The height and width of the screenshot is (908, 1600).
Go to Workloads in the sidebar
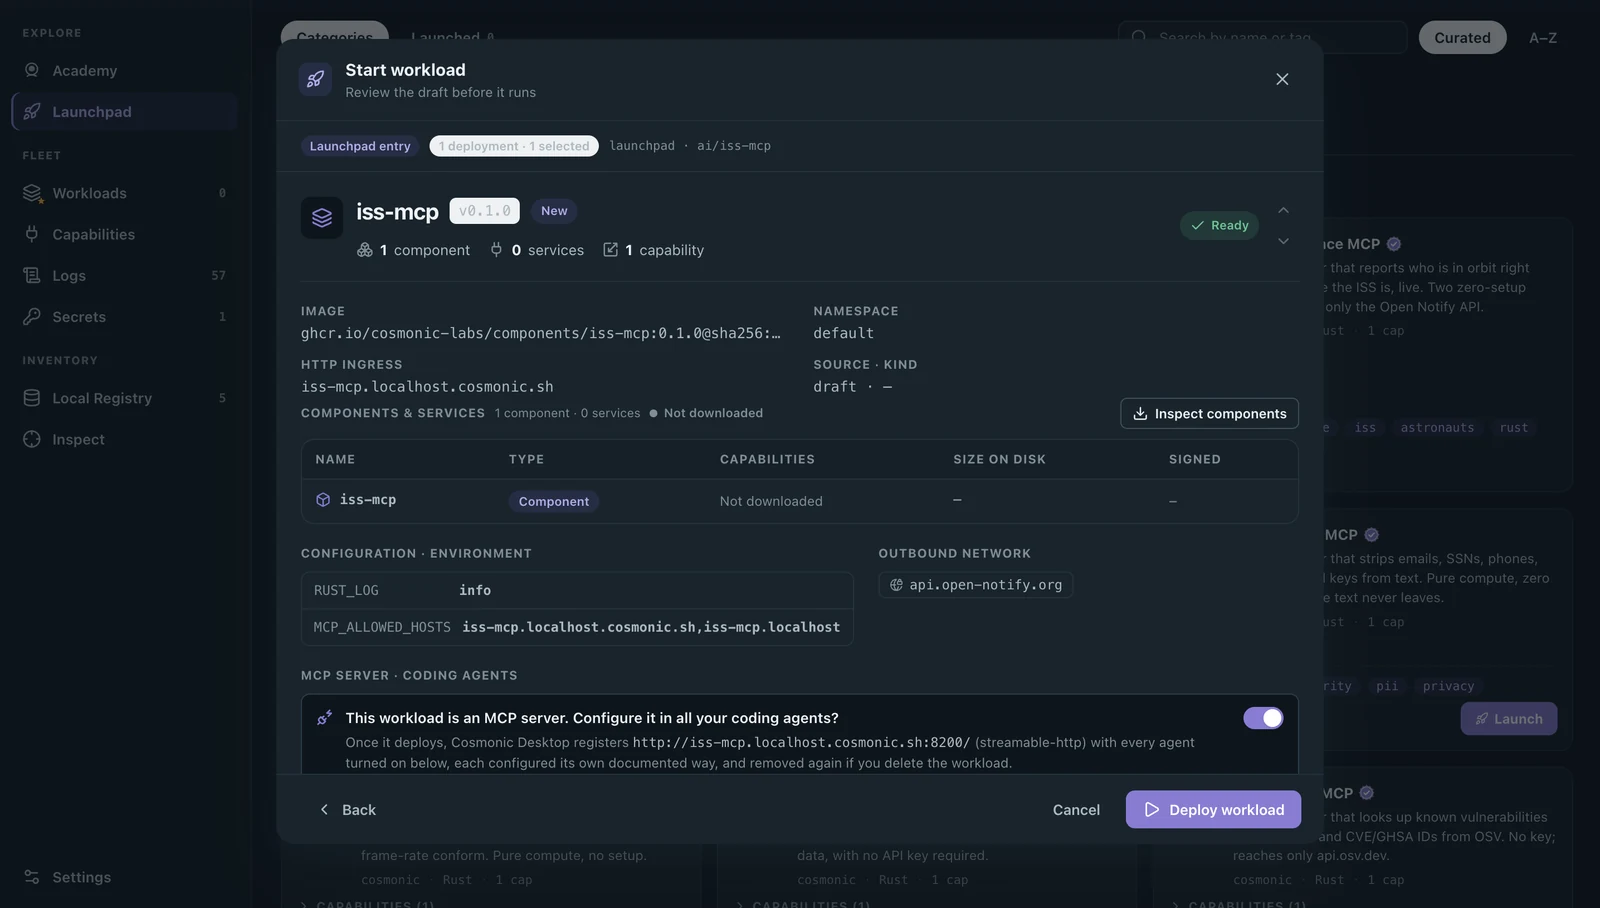pos(124,193)
